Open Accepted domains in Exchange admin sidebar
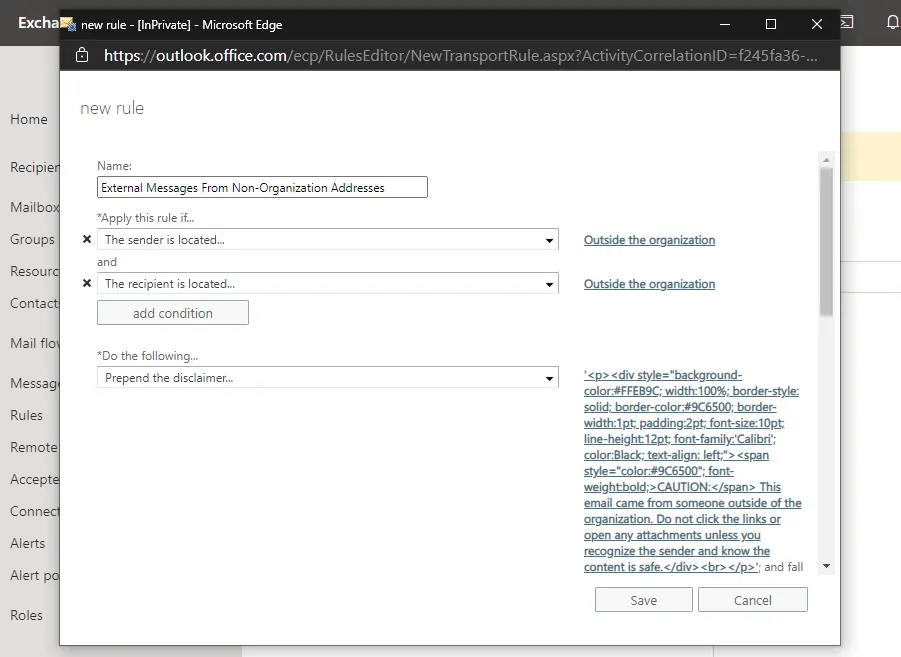The image size is (901, 657). 34,479
